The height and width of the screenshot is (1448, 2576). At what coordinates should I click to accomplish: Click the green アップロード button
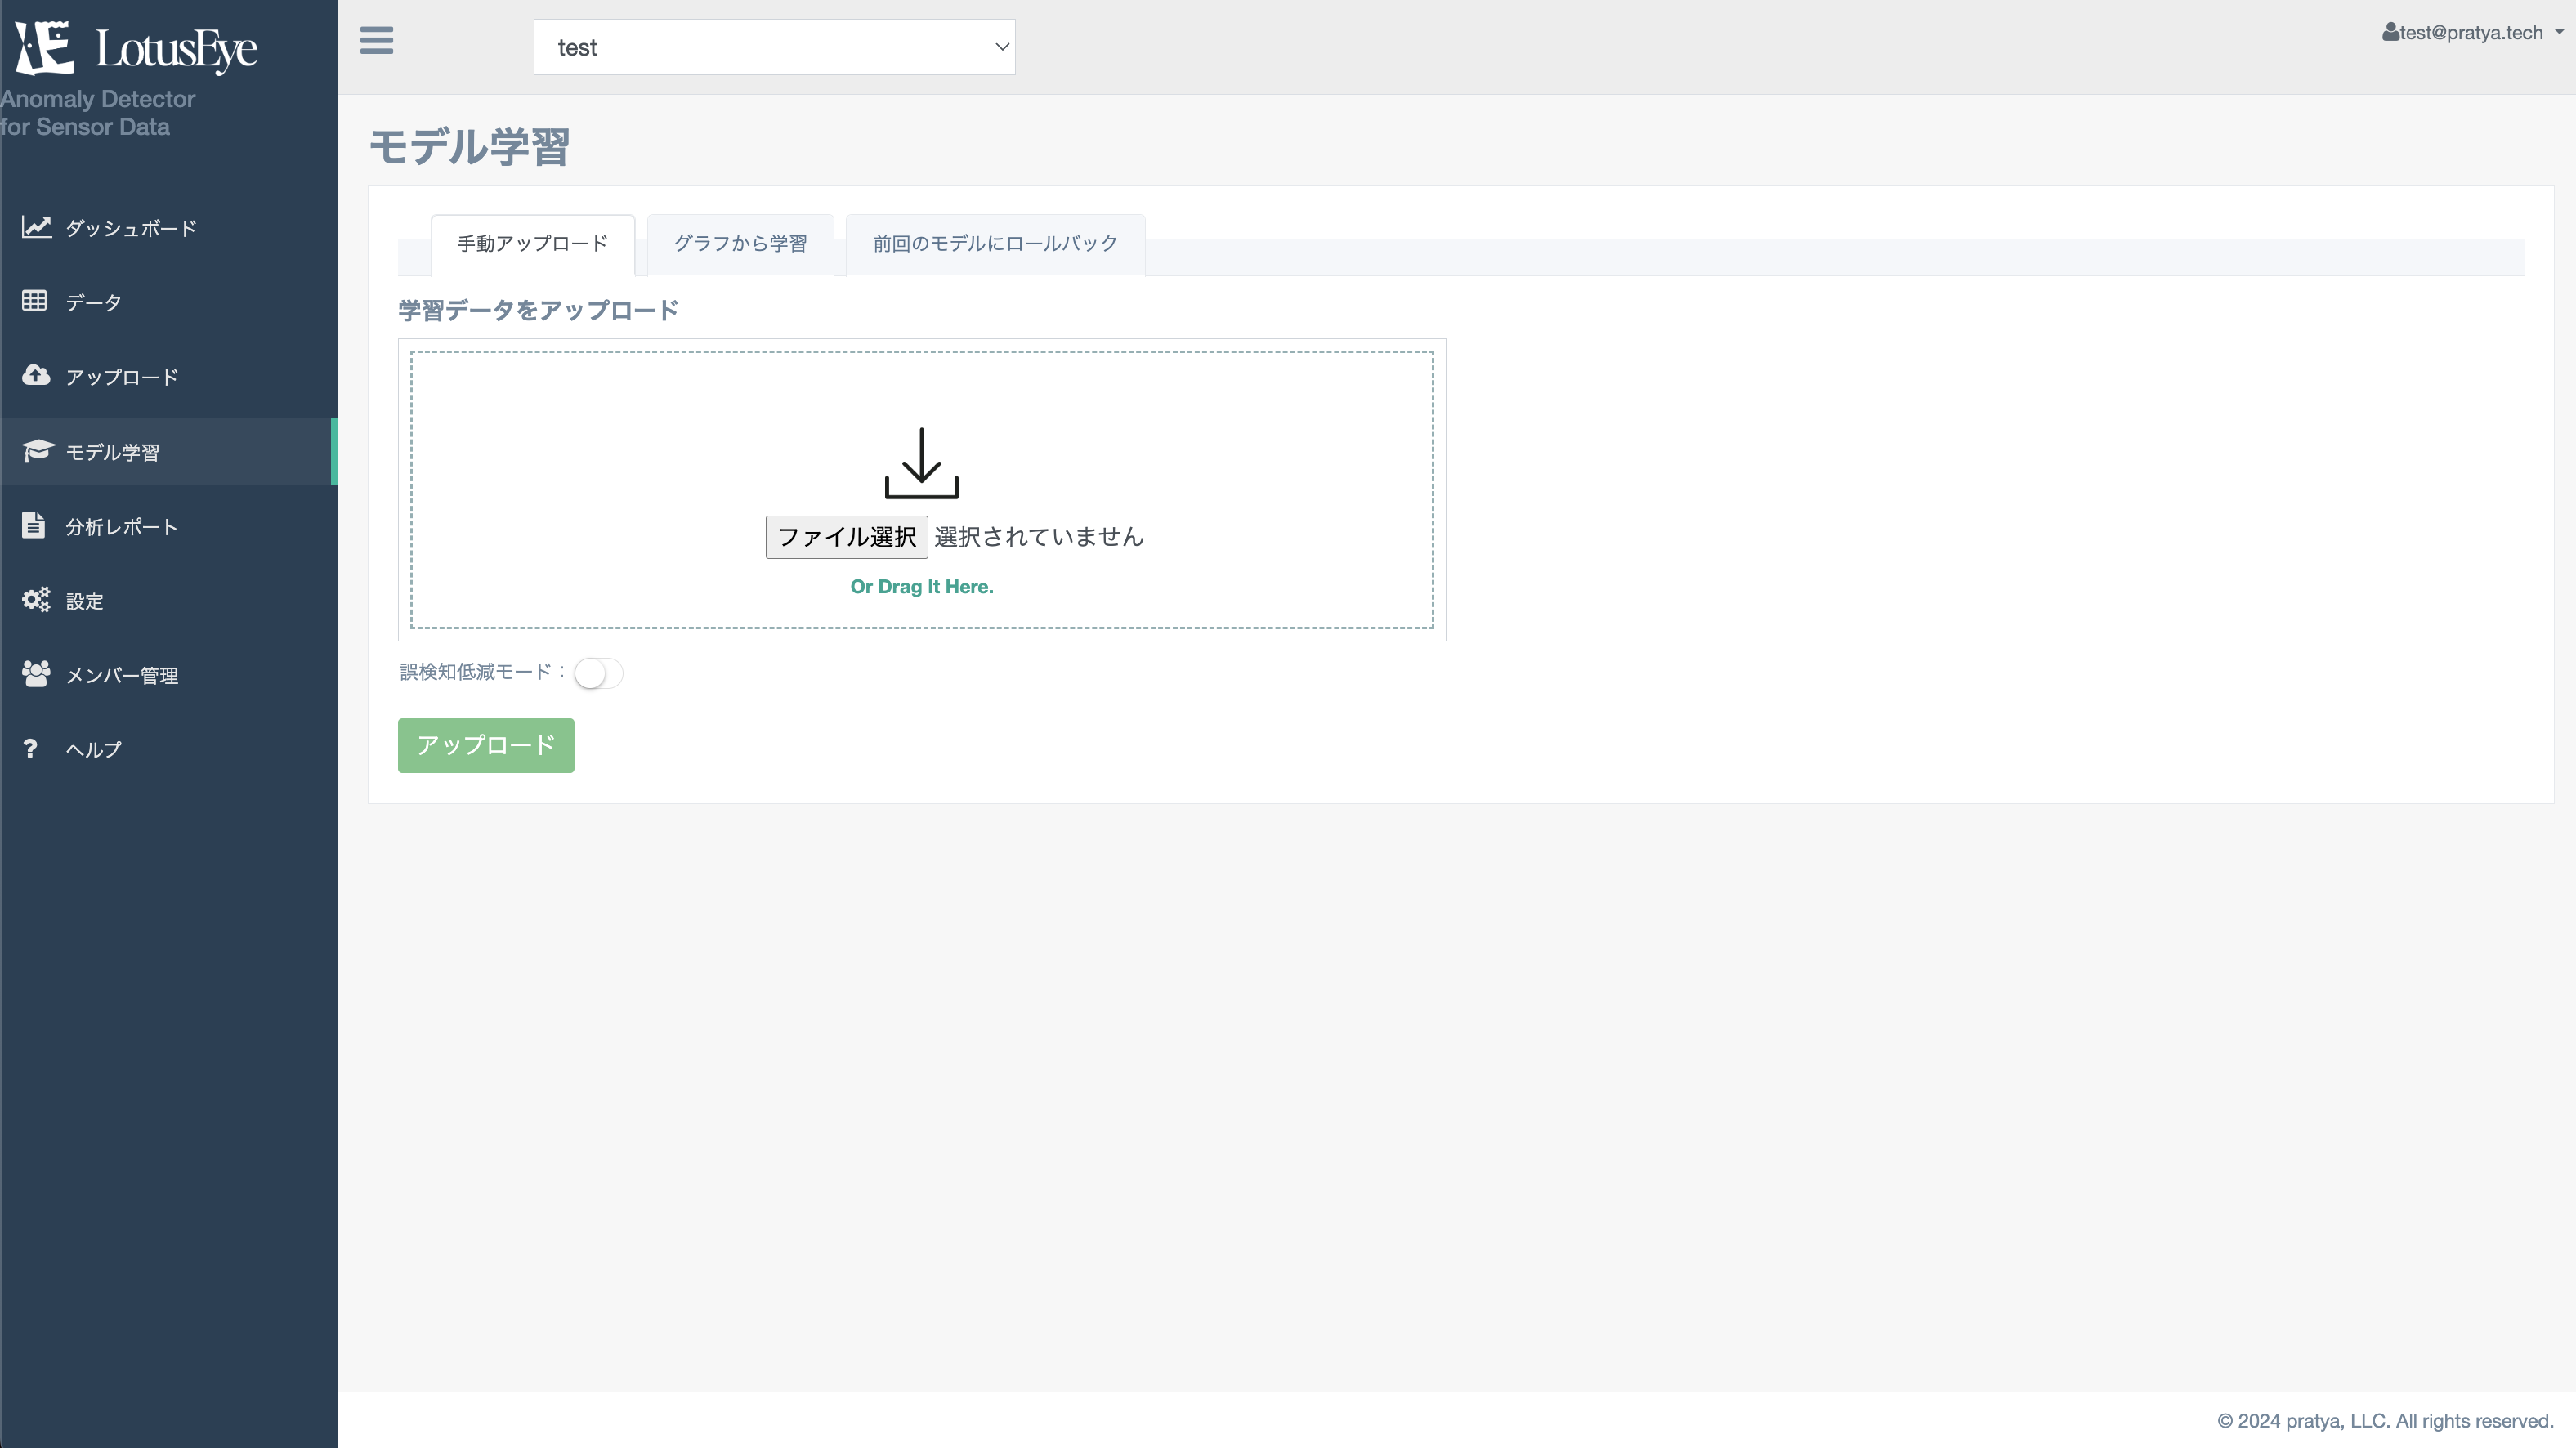pos(486,745)
